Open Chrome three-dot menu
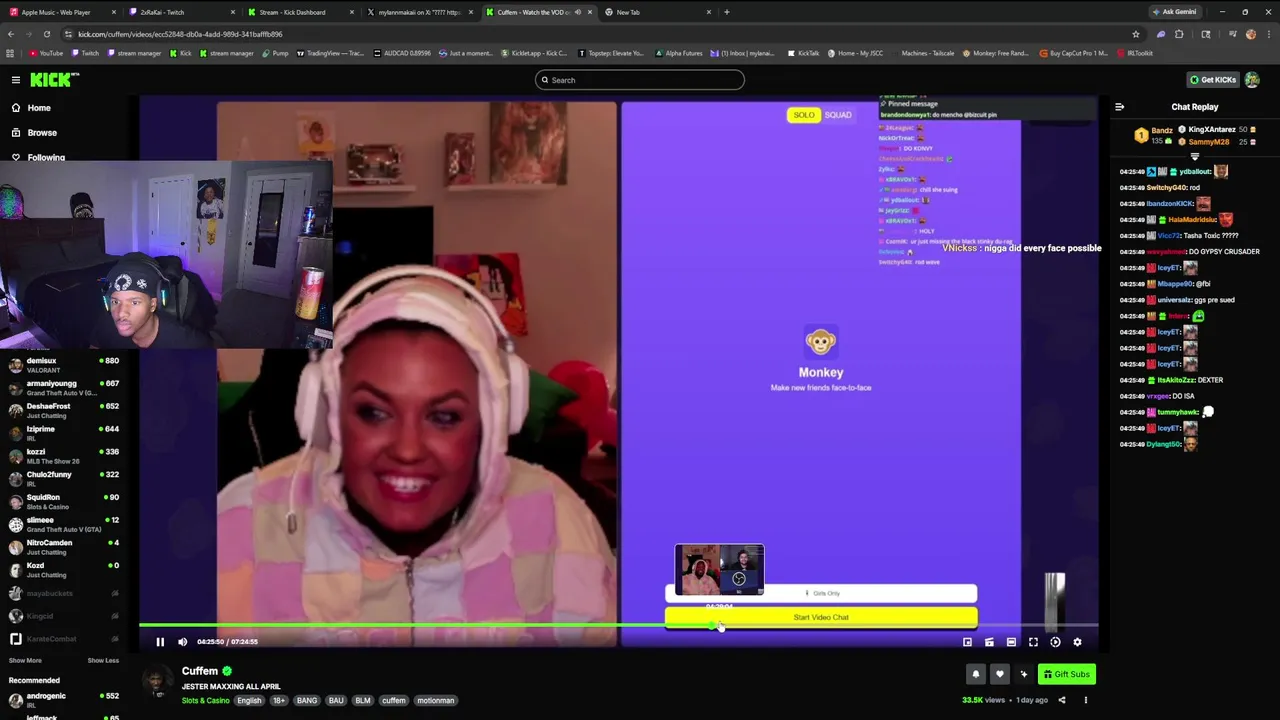The image size is (1280, 720). pos(1268,34)
